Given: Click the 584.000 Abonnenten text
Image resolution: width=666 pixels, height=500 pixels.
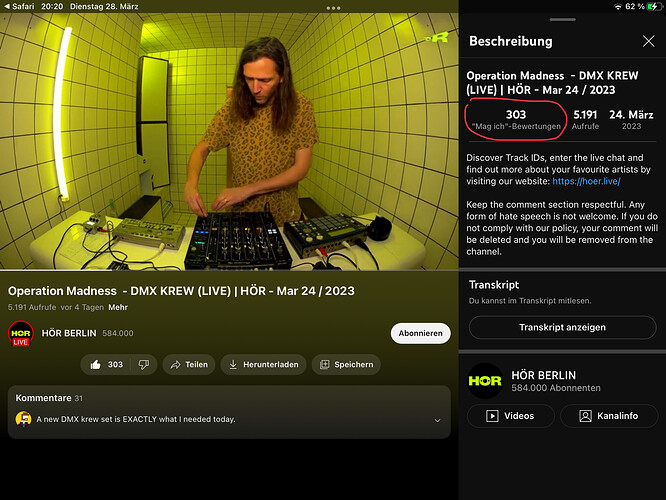Looking at the screenshot, I should click(x=556, y=388).
